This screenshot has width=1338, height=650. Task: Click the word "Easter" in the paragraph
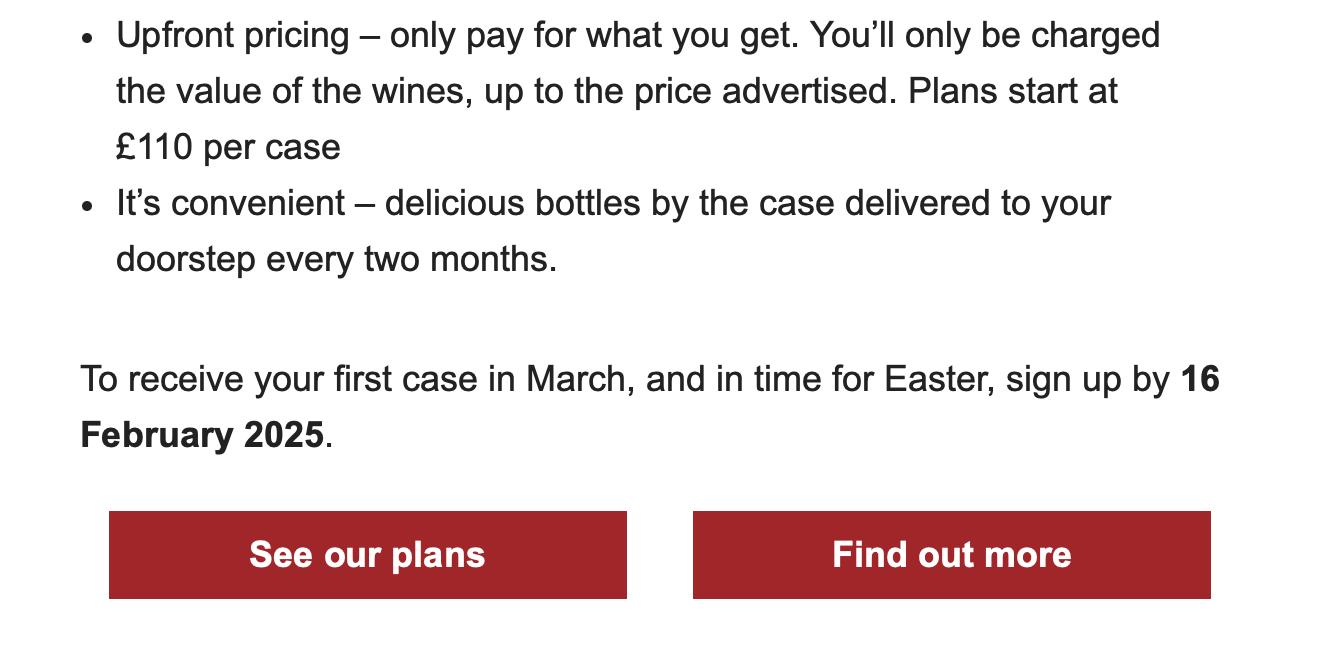[x=938, y=380]
